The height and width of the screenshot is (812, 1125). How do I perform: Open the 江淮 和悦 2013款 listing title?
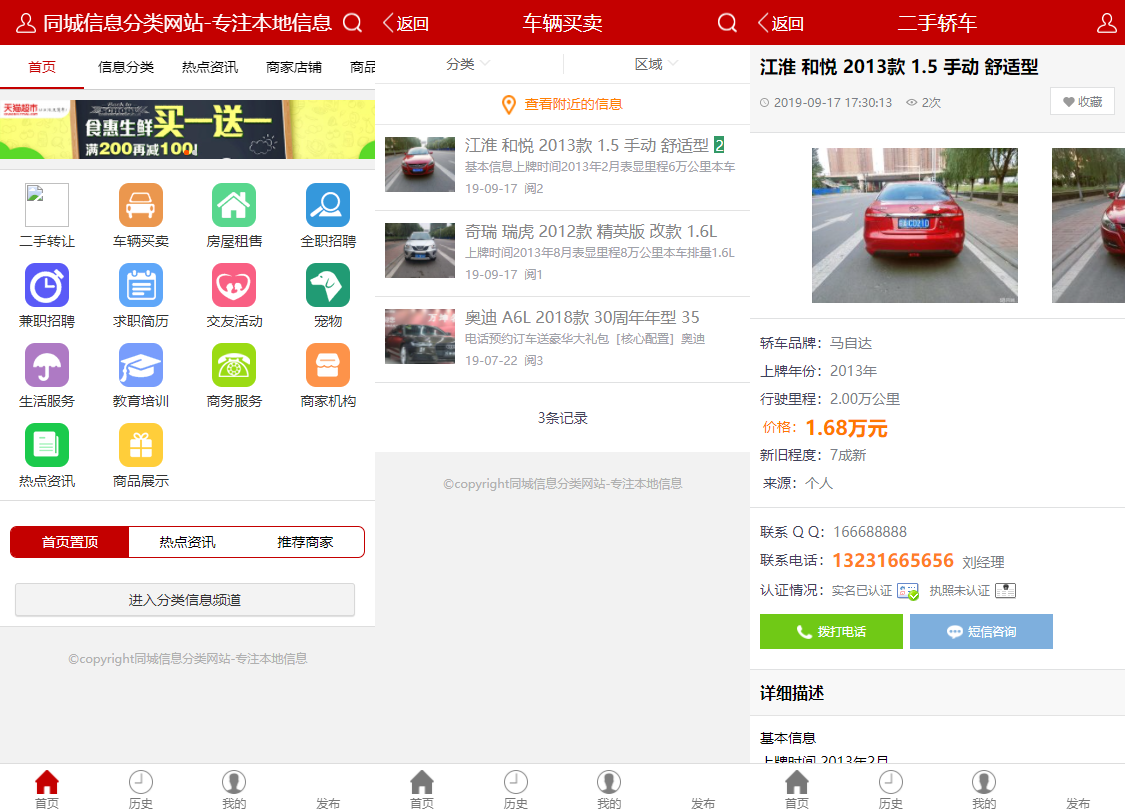(587, 146)
